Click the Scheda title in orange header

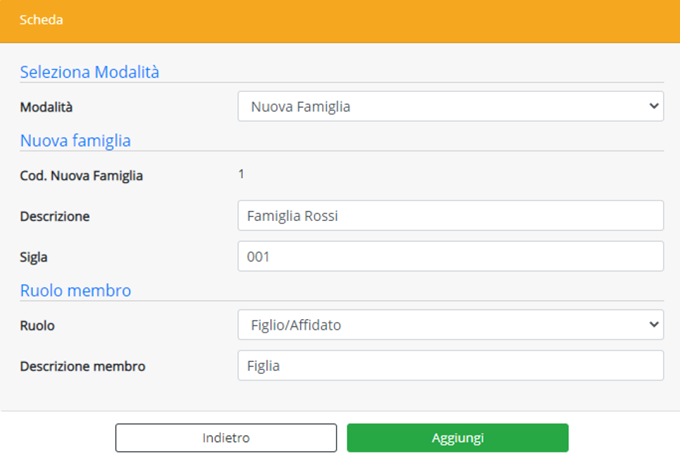tap(40, 20)
